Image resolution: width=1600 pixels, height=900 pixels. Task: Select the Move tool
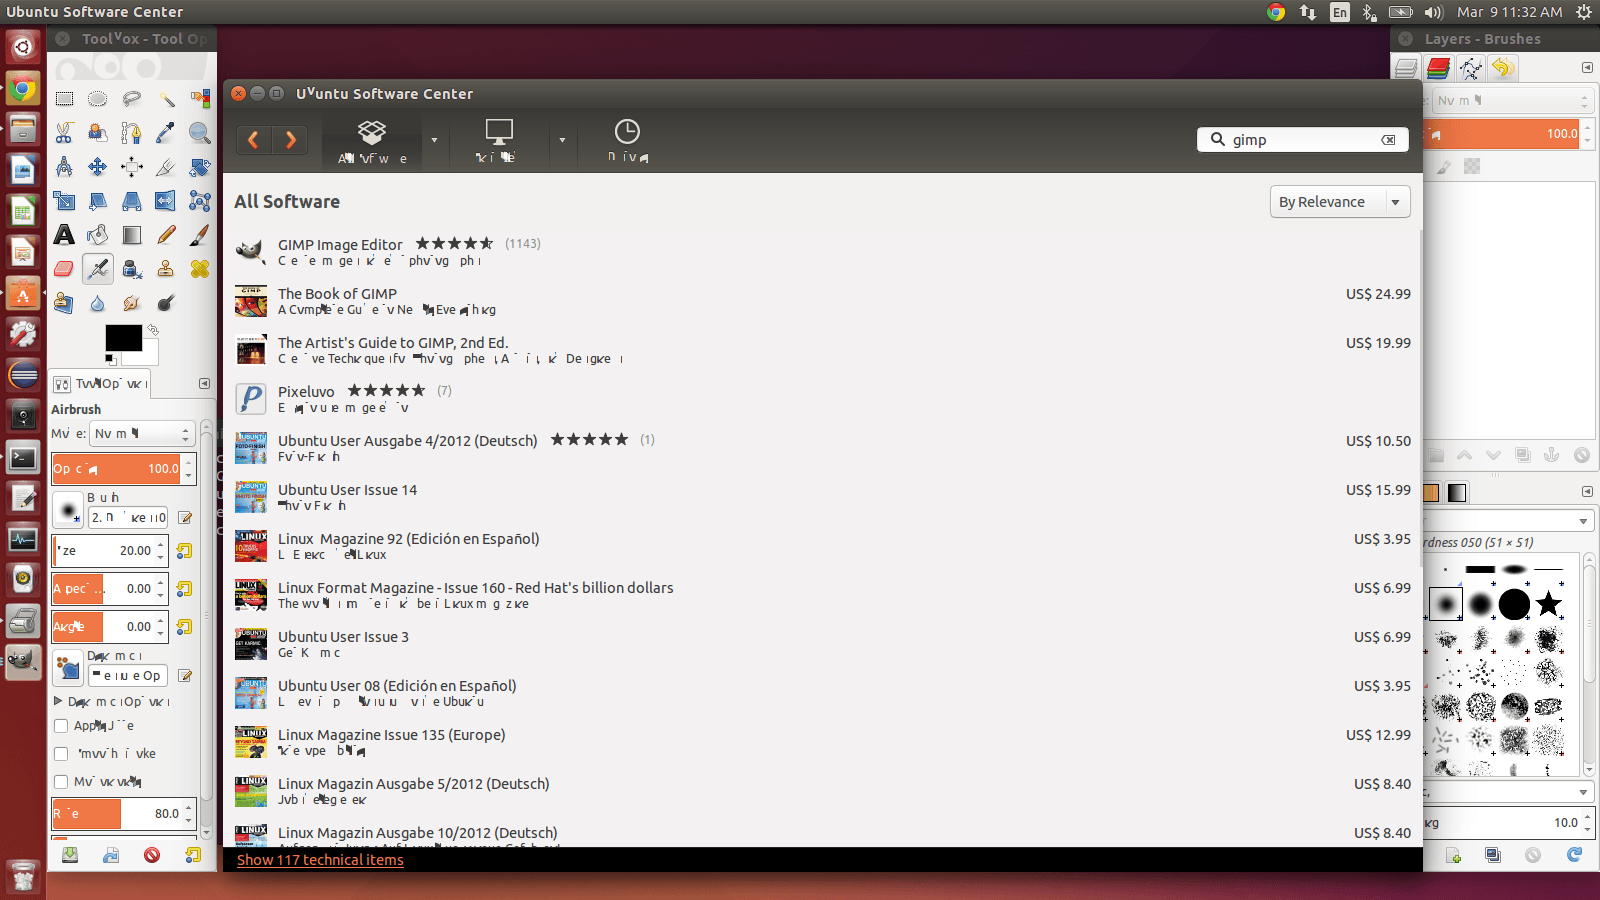(x=98, y=167)
